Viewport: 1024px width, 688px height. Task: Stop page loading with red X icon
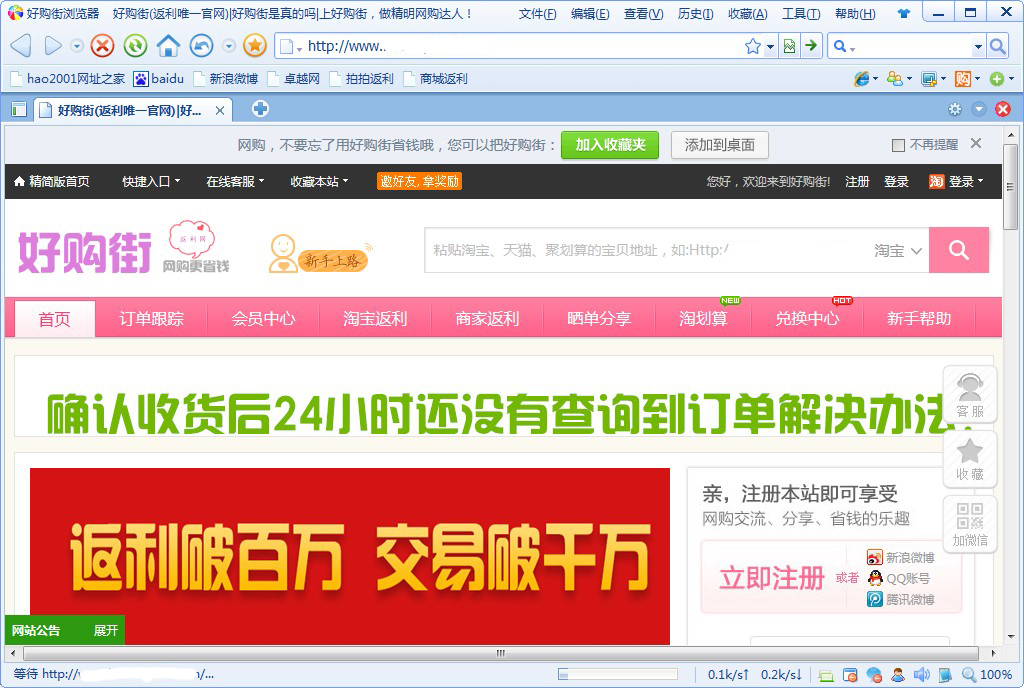[102, 46]
